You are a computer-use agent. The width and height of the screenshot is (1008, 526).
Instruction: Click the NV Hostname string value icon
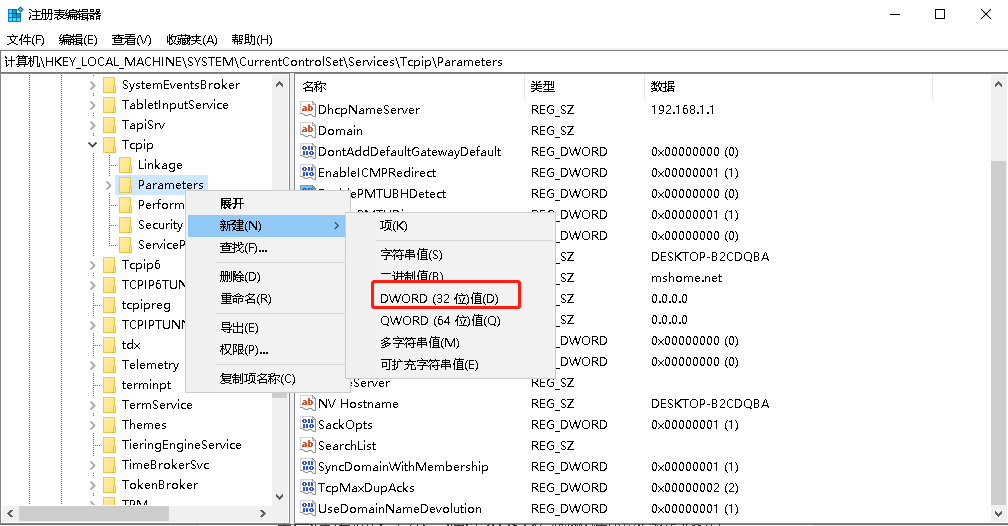308,404
